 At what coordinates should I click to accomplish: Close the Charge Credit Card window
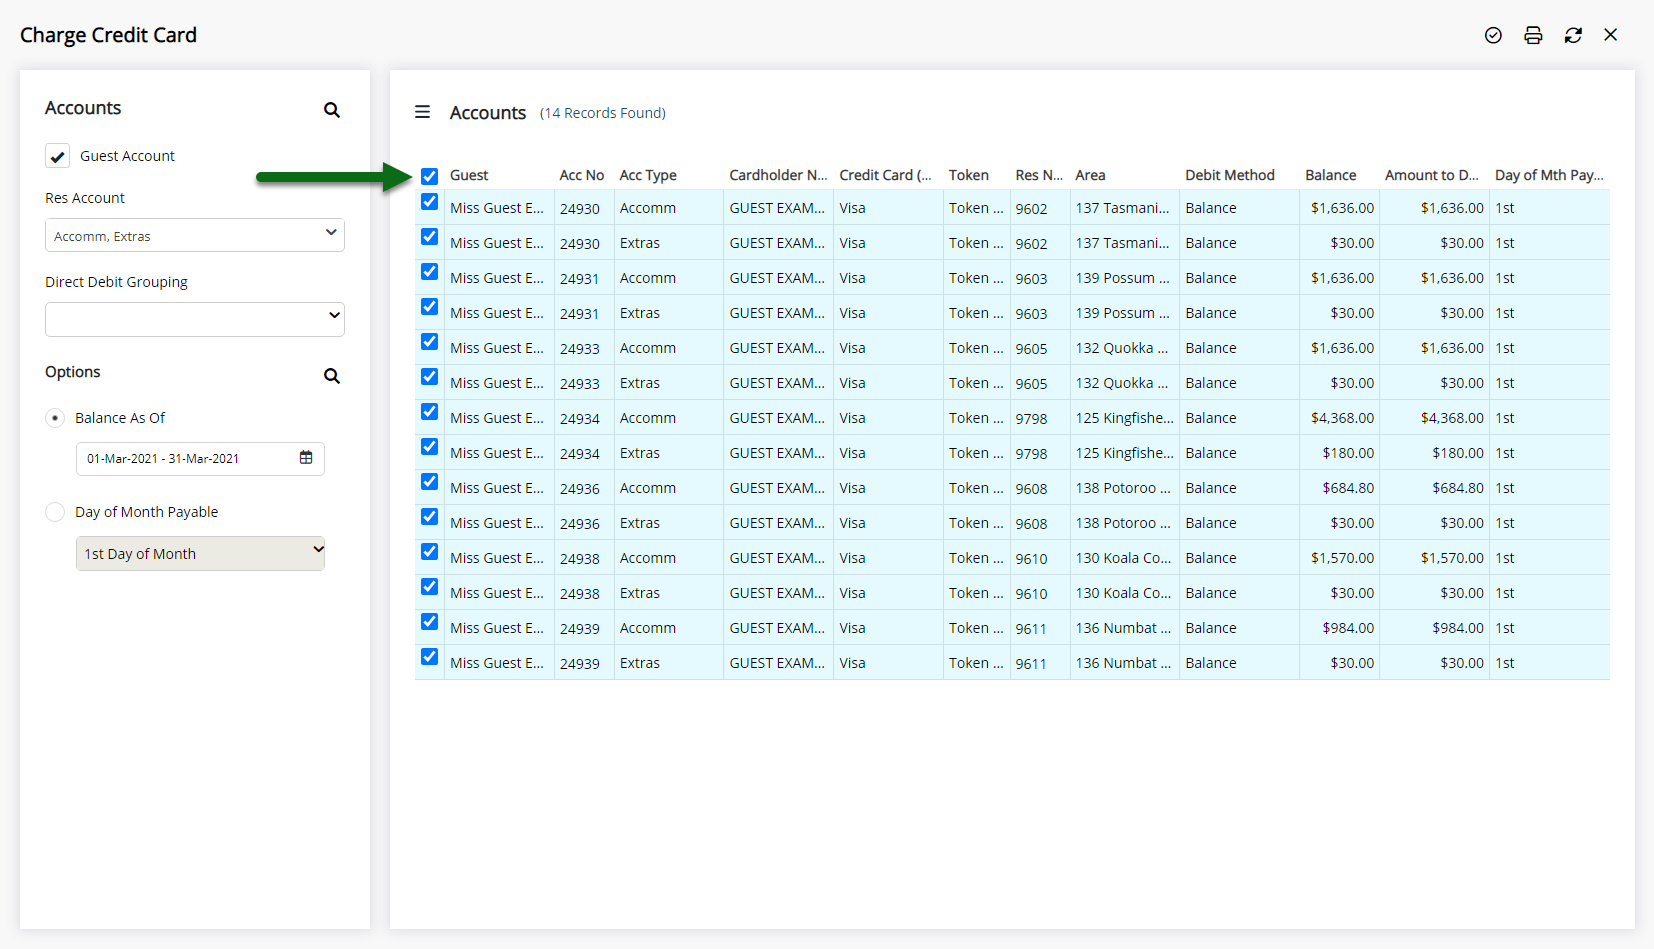click(x=1611, y=35)
